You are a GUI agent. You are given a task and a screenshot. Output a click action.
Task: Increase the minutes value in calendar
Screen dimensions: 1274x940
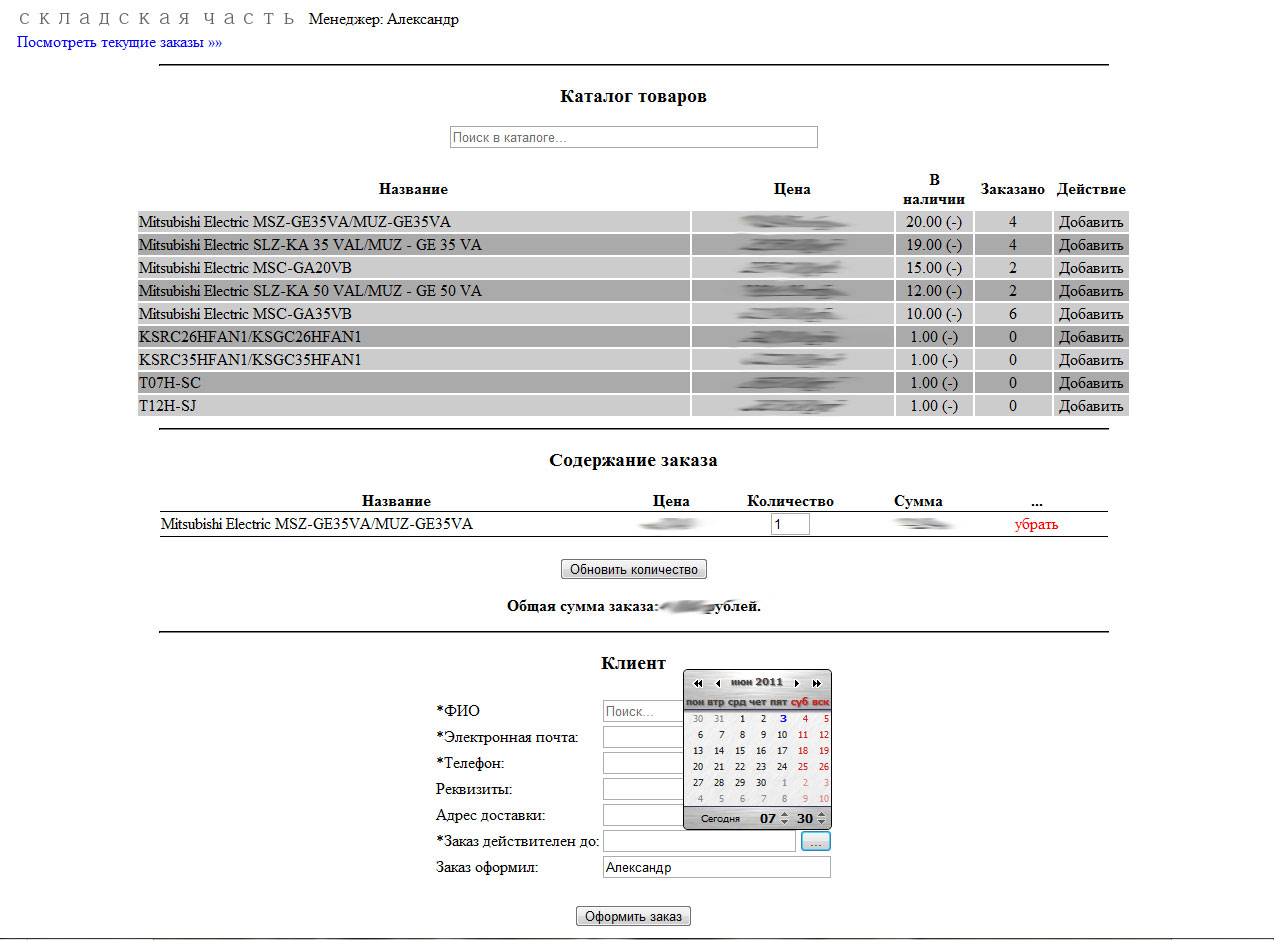[x=821, y=814]
